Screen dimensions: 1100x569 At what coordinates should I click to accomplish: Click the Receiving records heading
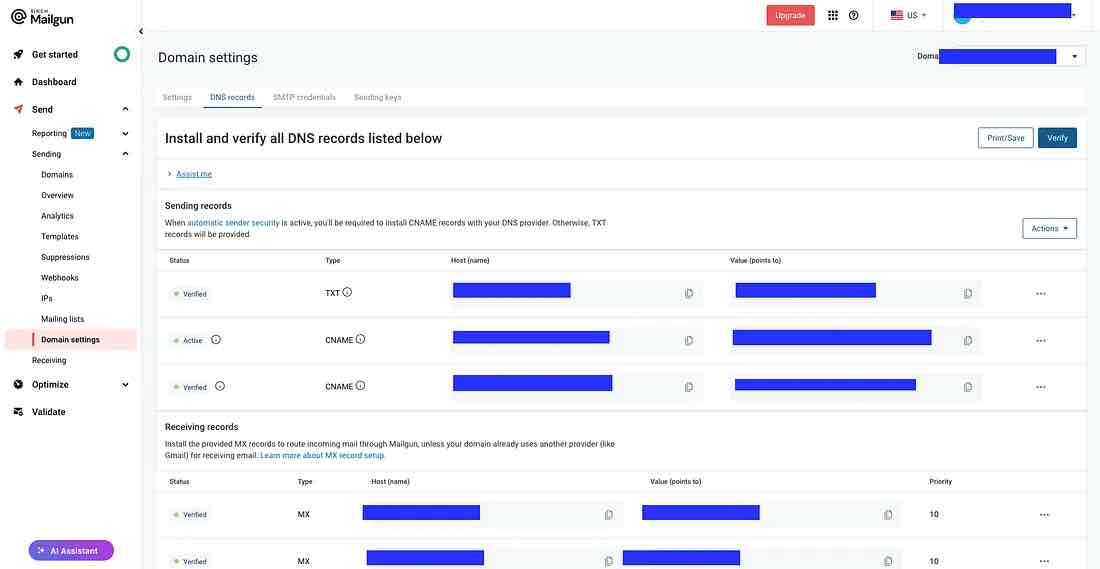pos(201,427)
